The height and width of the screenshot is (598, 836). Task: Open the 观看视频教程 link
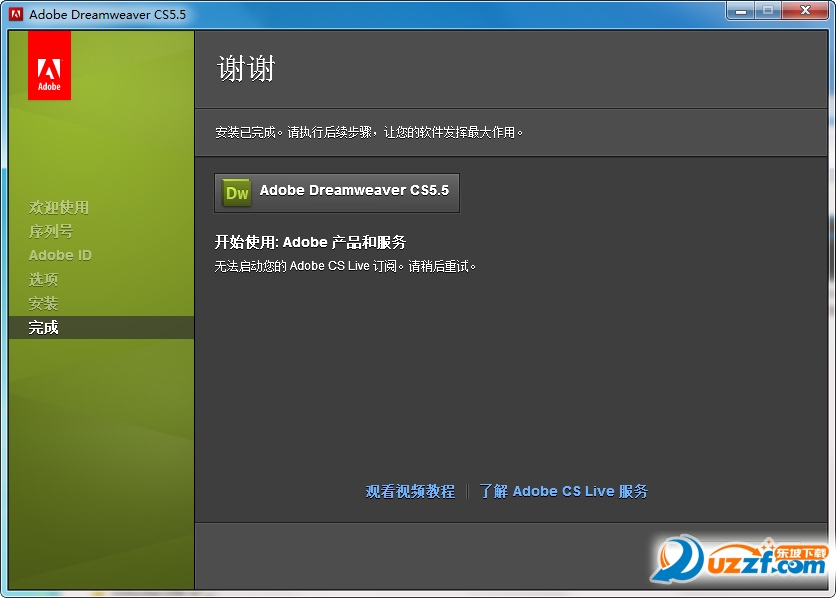[x=410, y=491]
